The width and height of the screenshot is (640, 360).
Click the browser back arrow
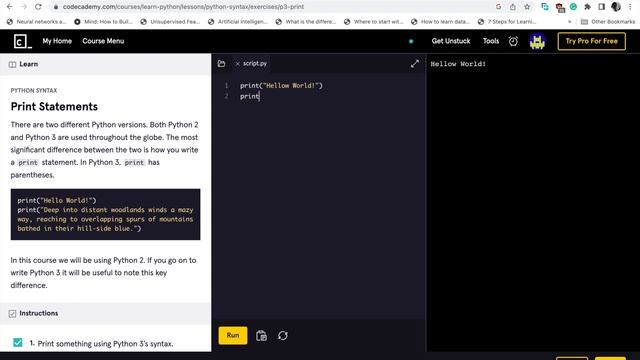10,7
